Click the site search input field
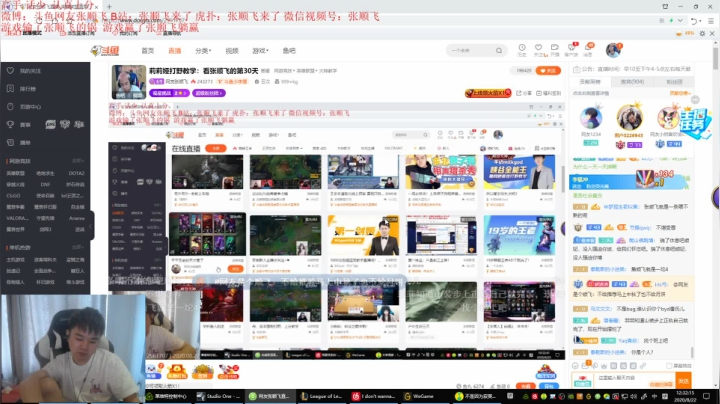The image size is (720, 404). [471, 50]
